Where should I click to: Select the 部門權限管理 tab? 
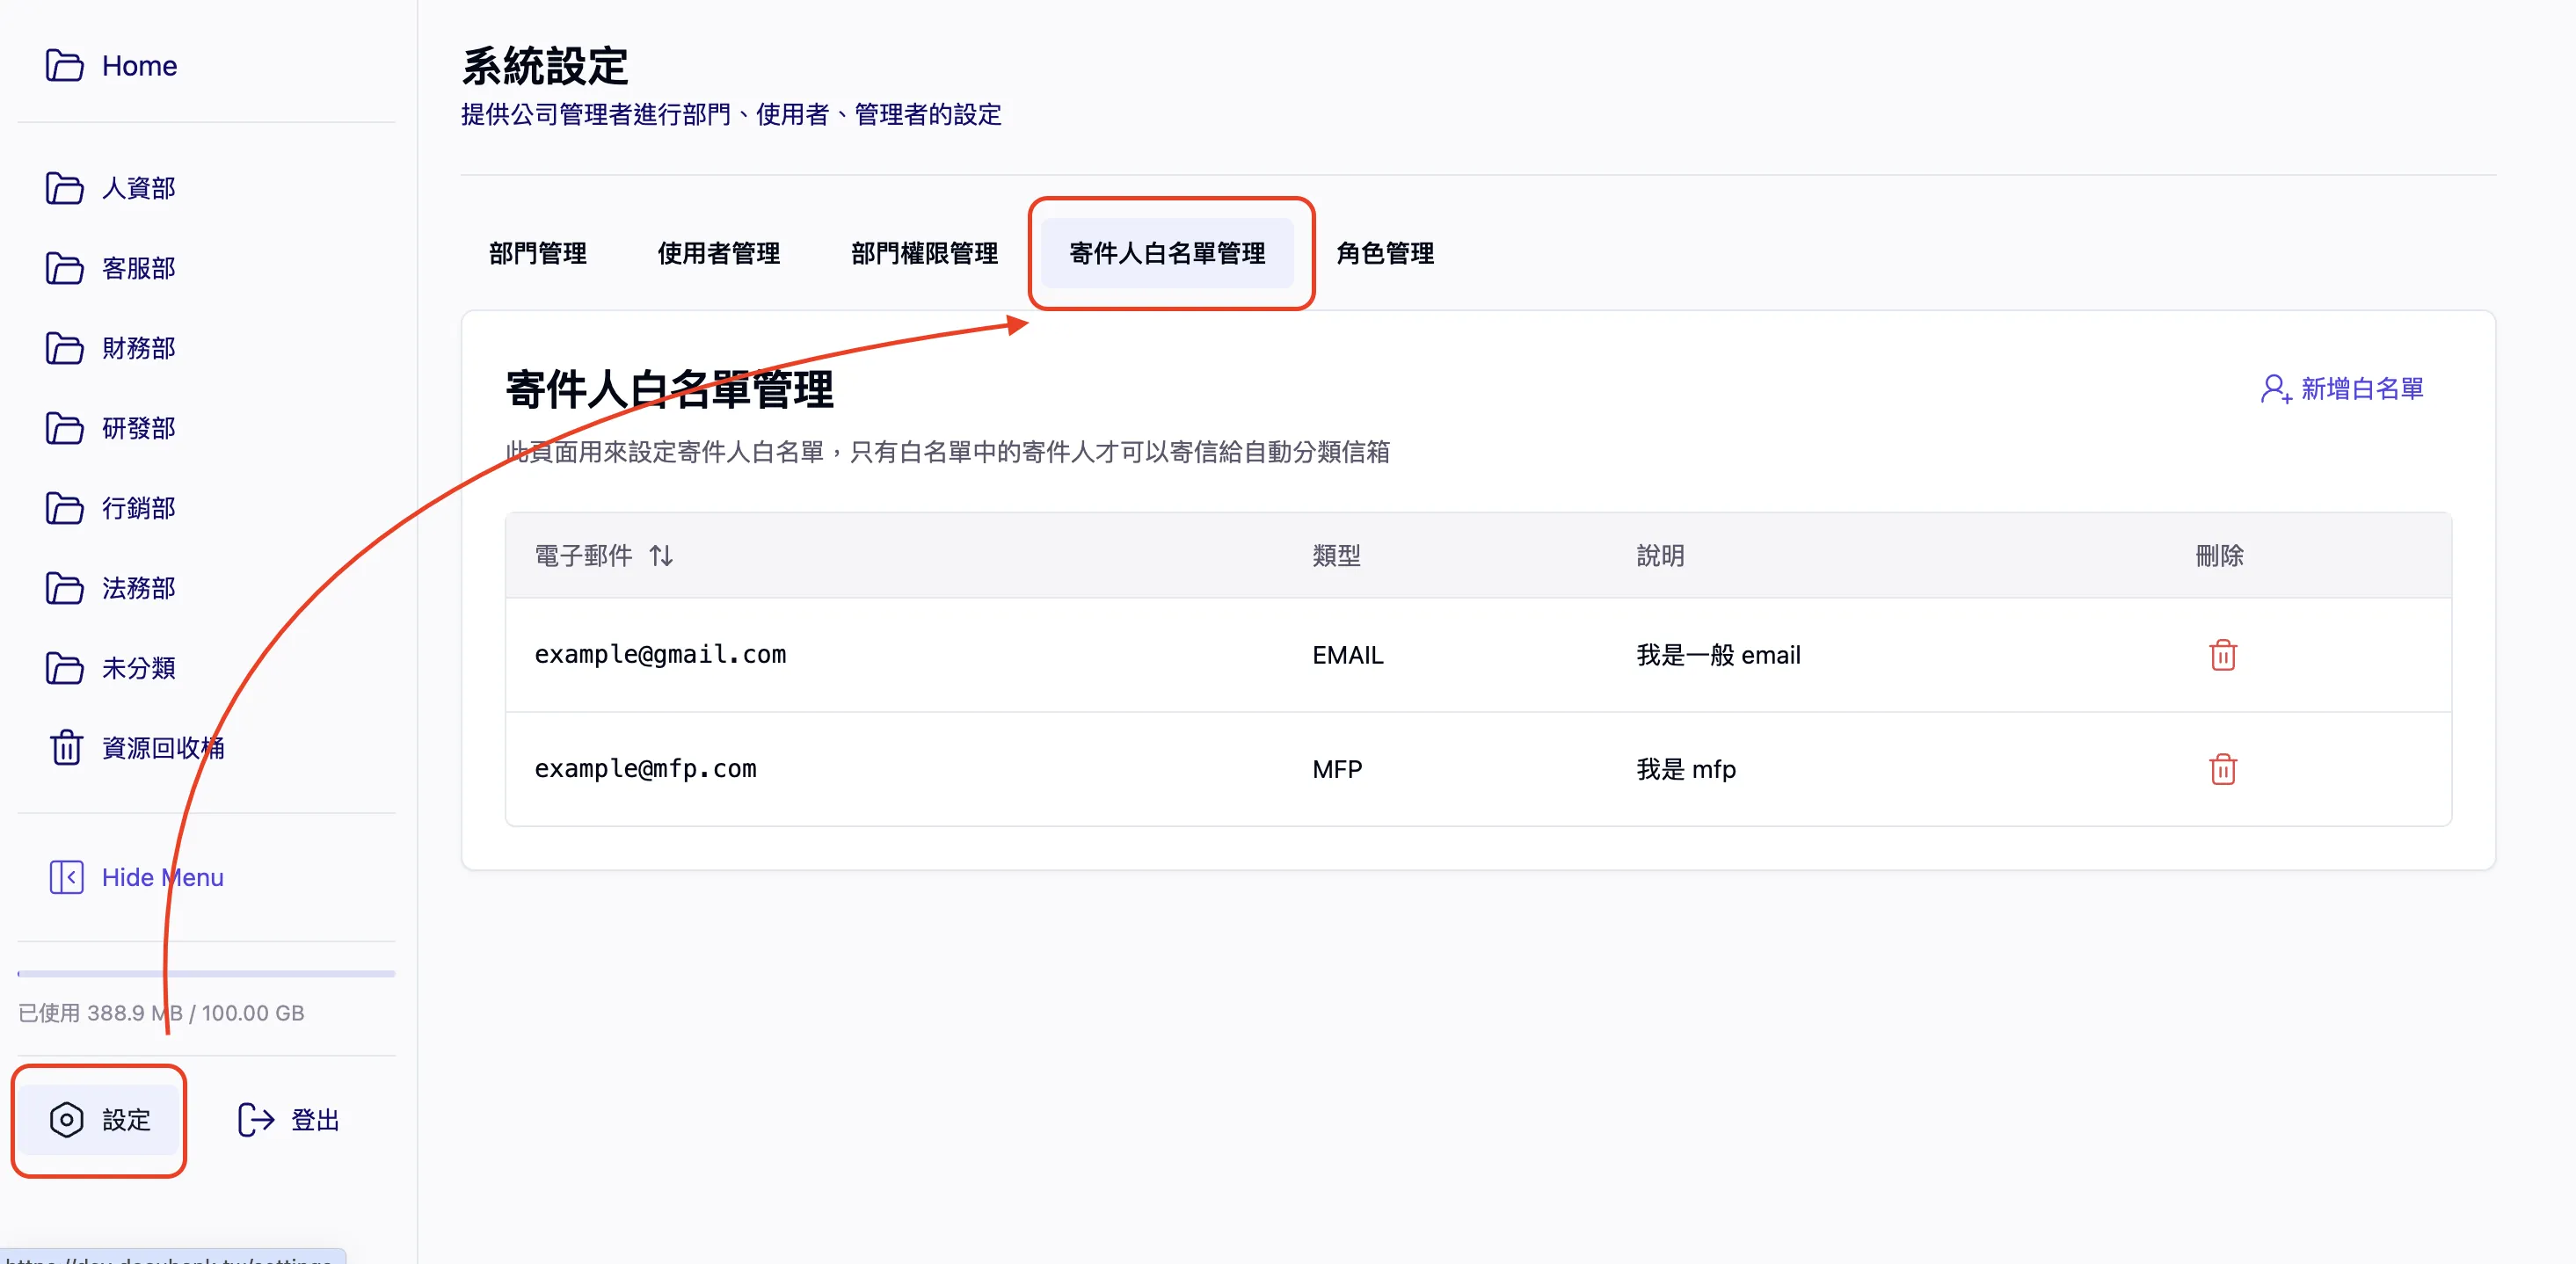click(x=923, y=253)
